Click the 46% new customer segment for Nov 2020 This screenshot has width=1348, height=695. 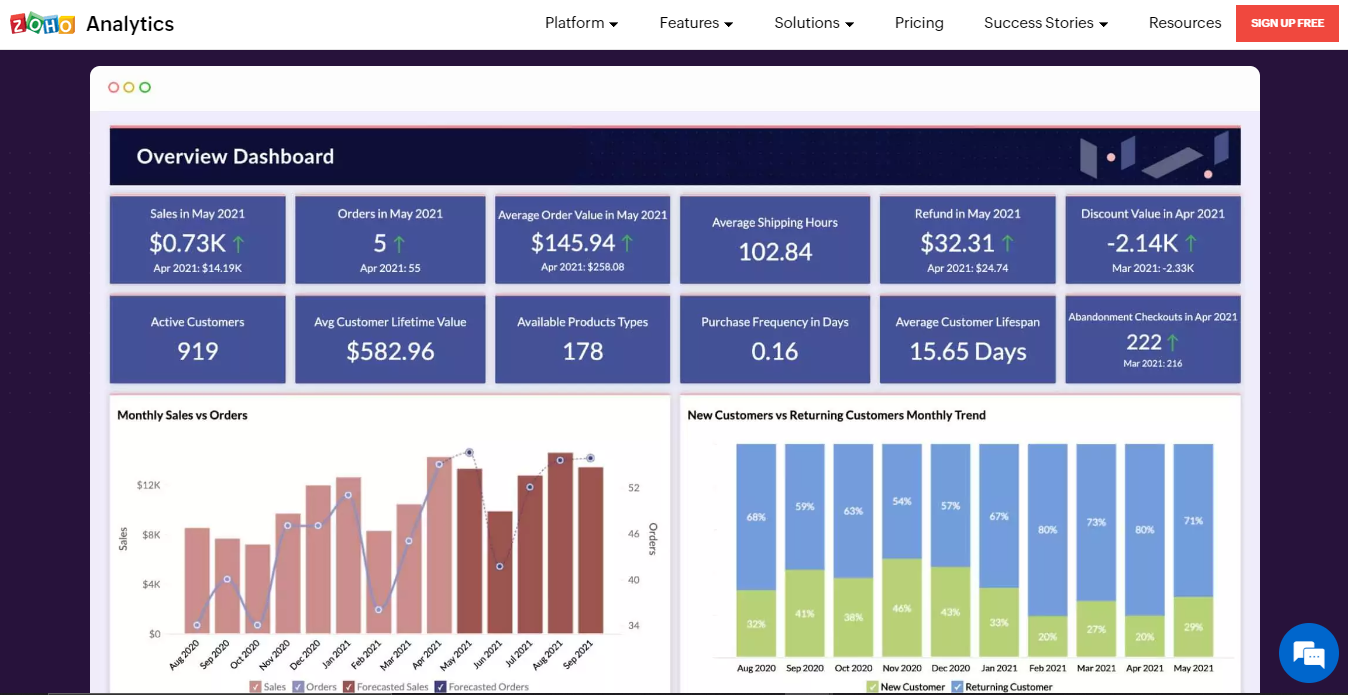tap(902, 608)
